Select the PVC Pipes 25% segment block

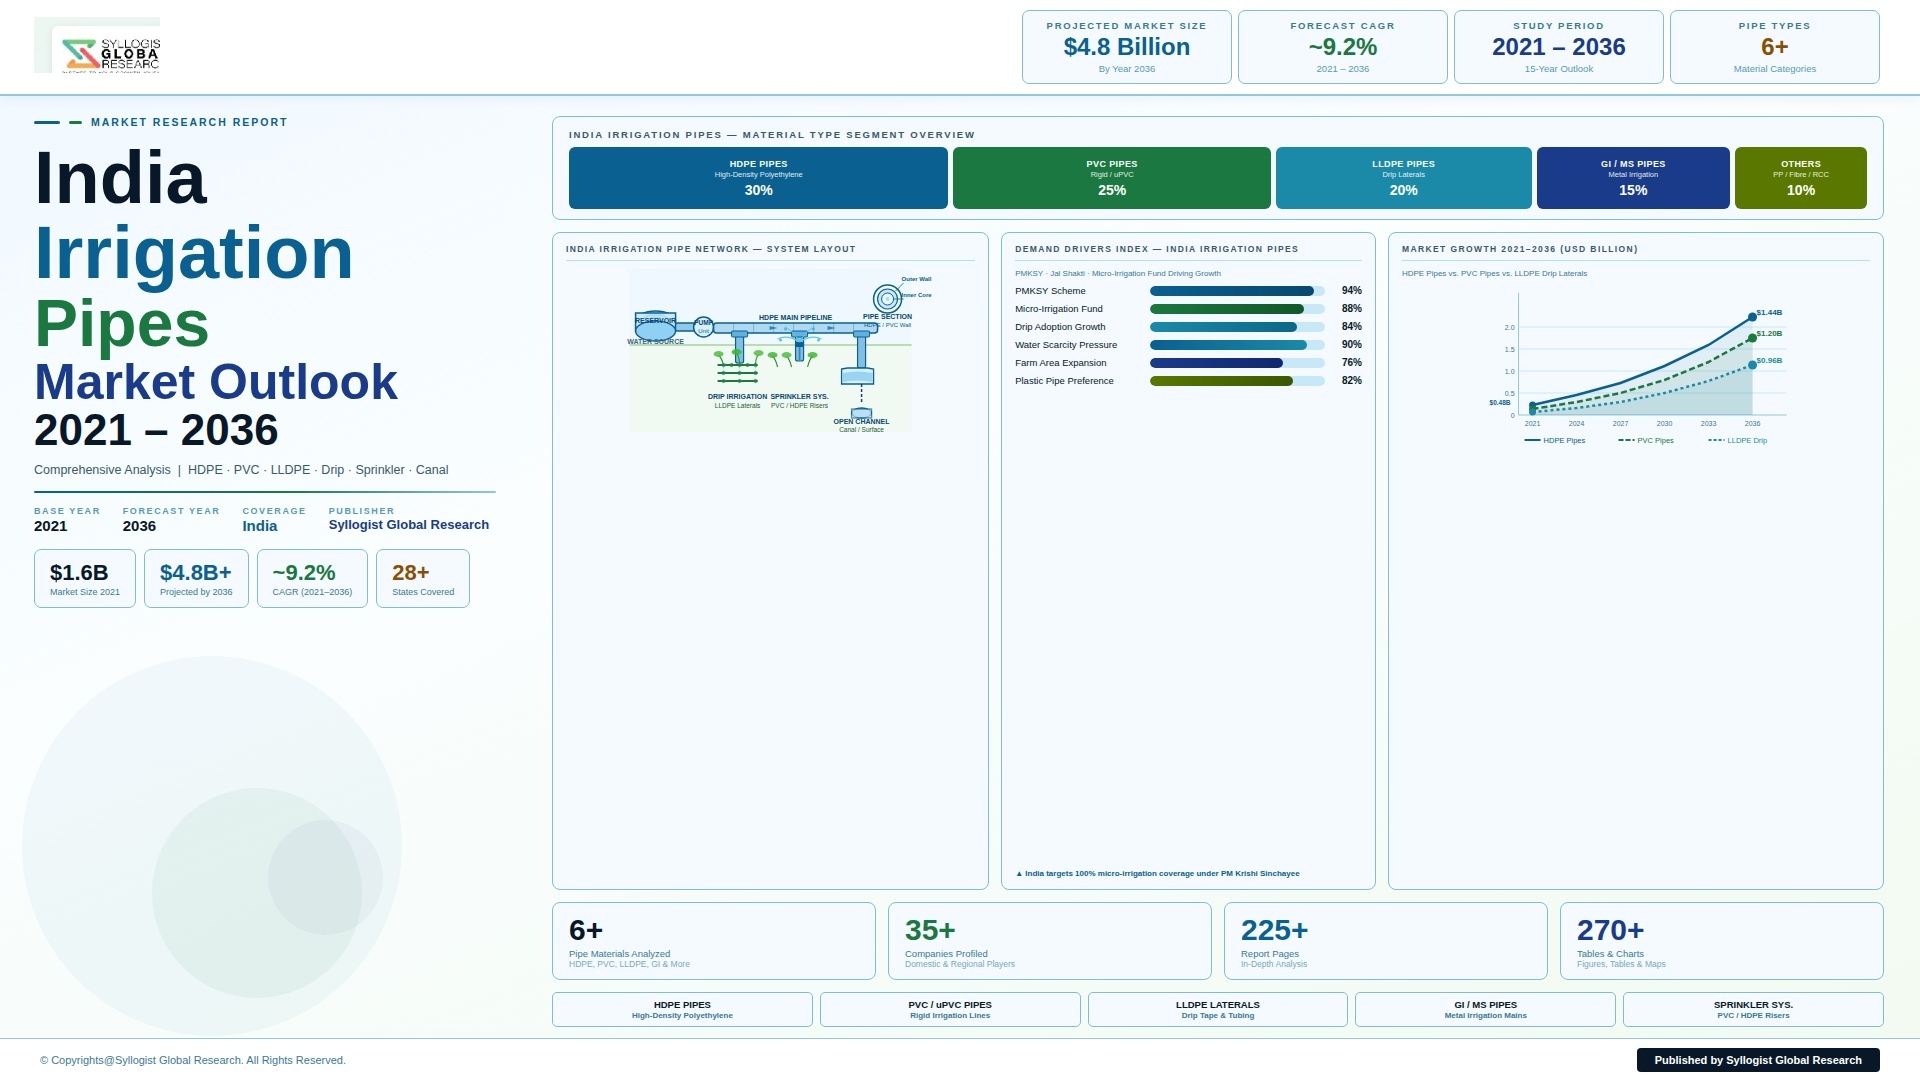1112,178
